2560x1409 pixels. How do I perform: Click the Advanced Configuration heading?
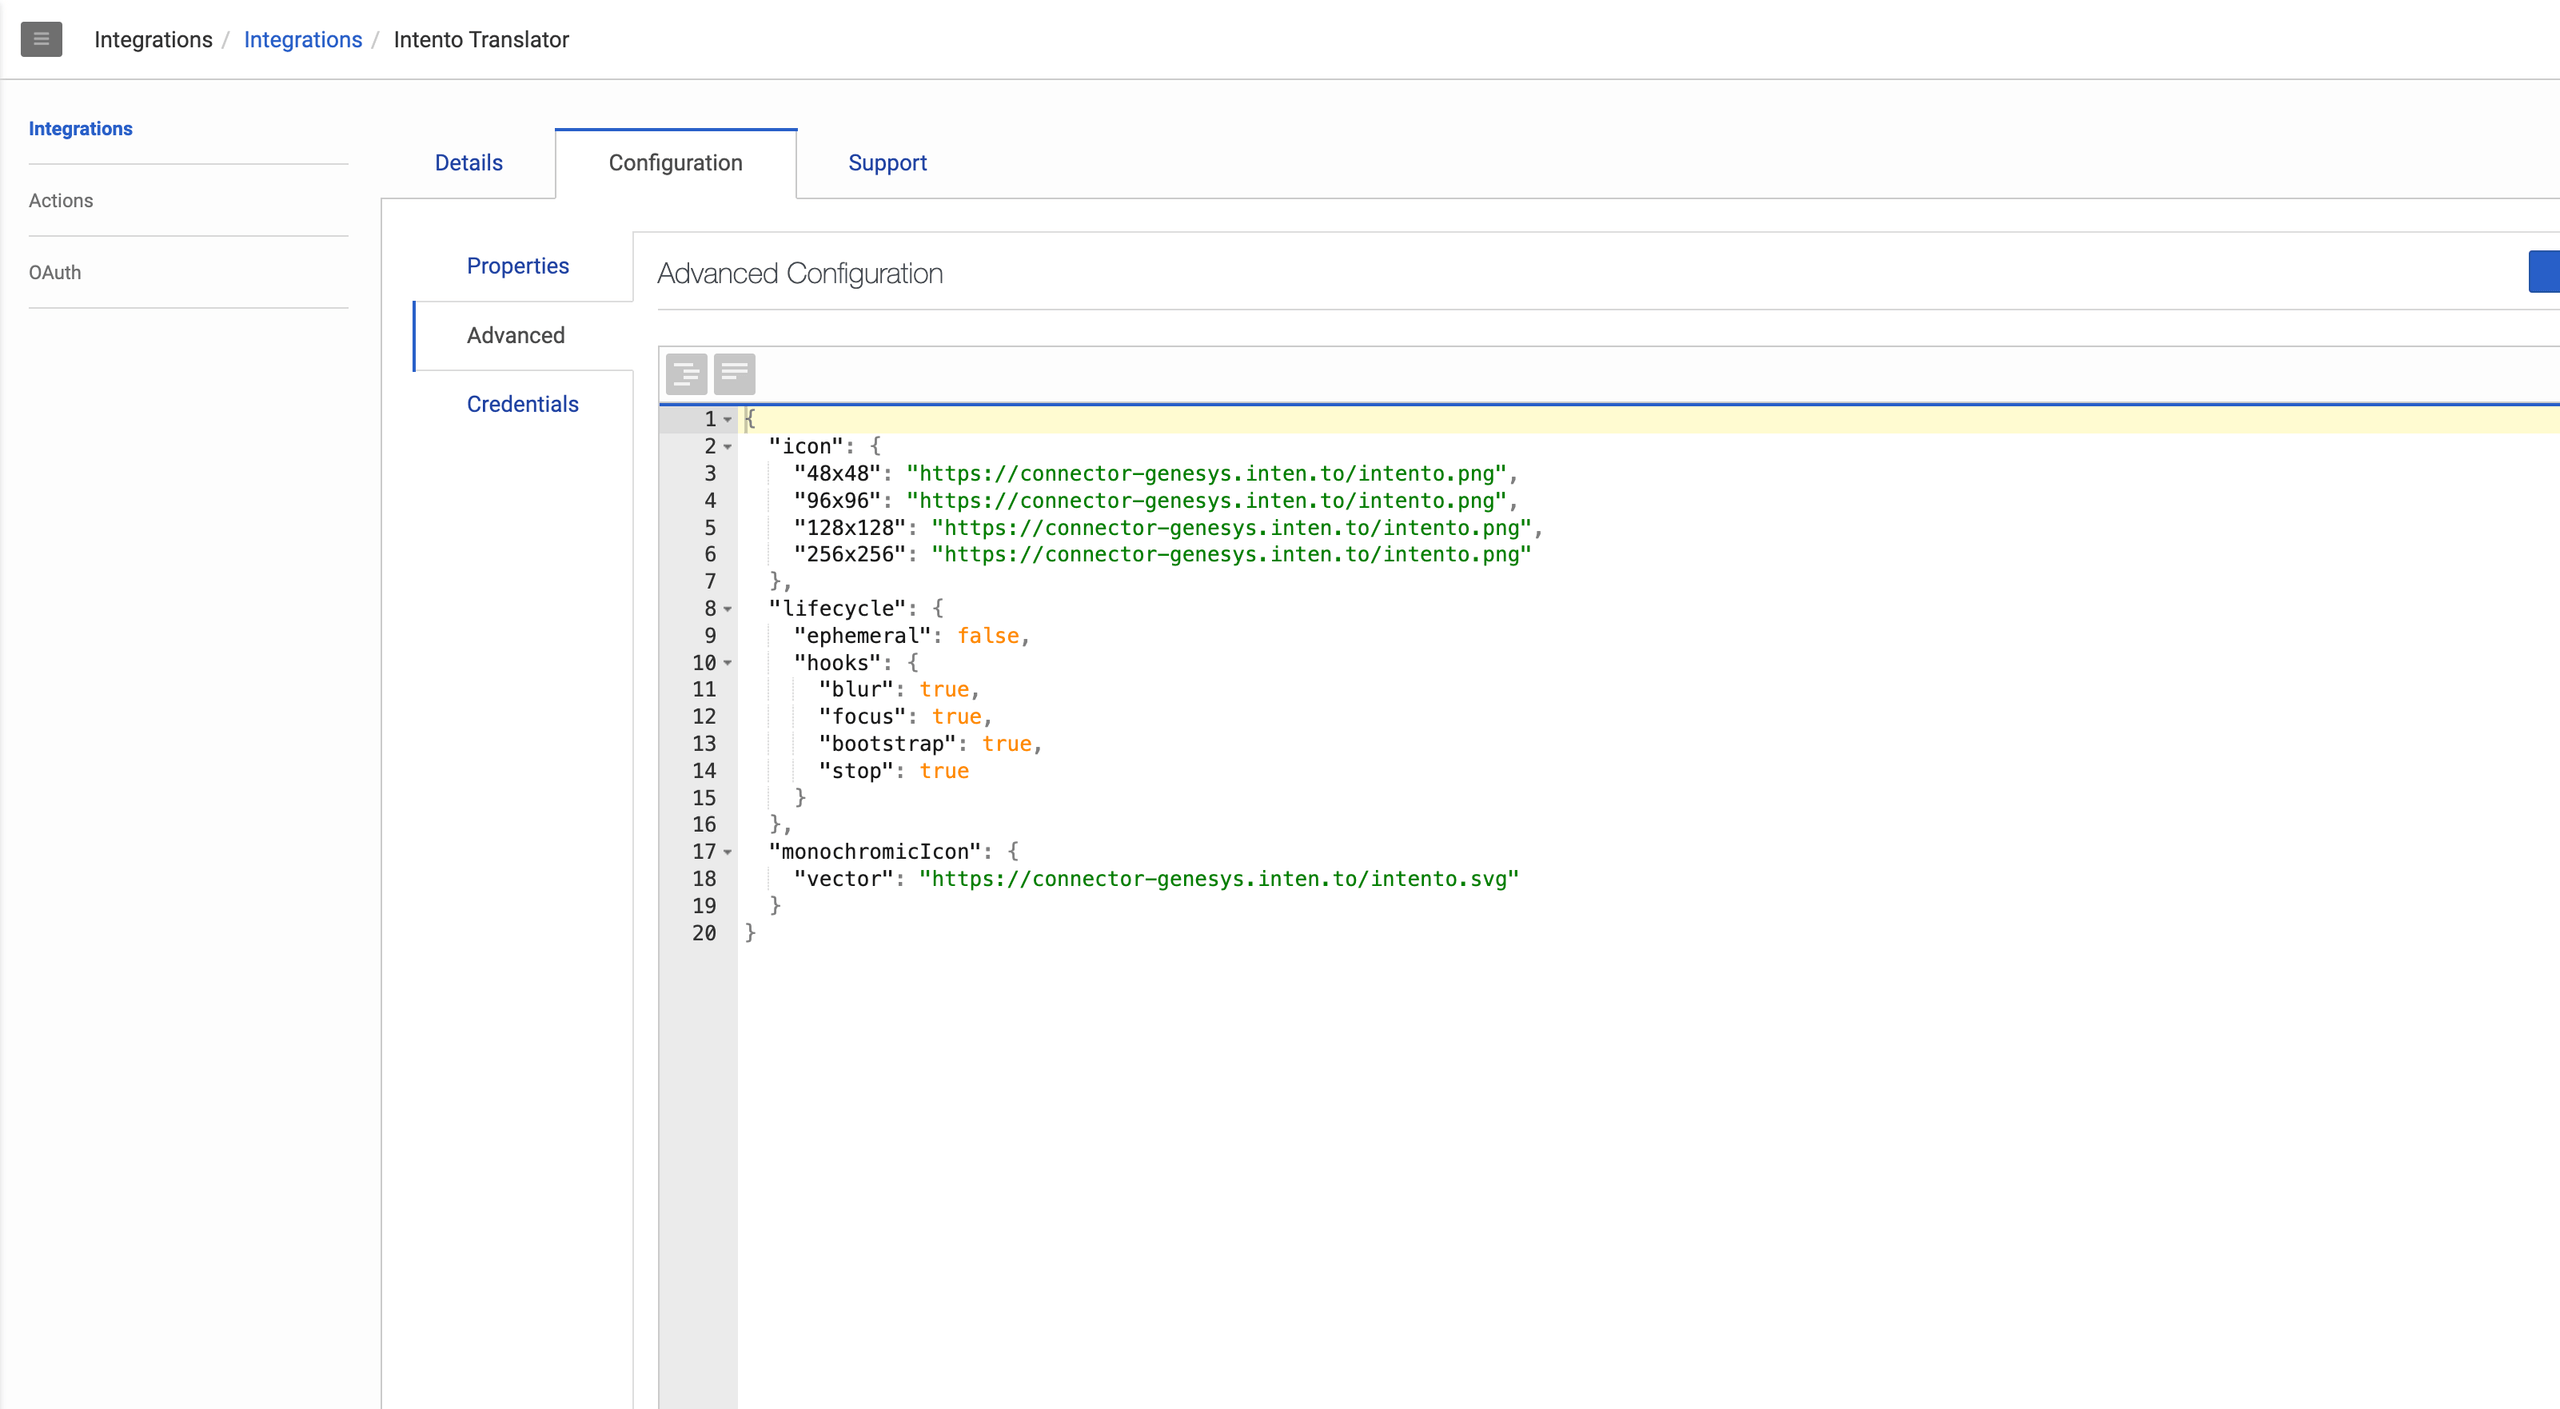pos(800,273)
